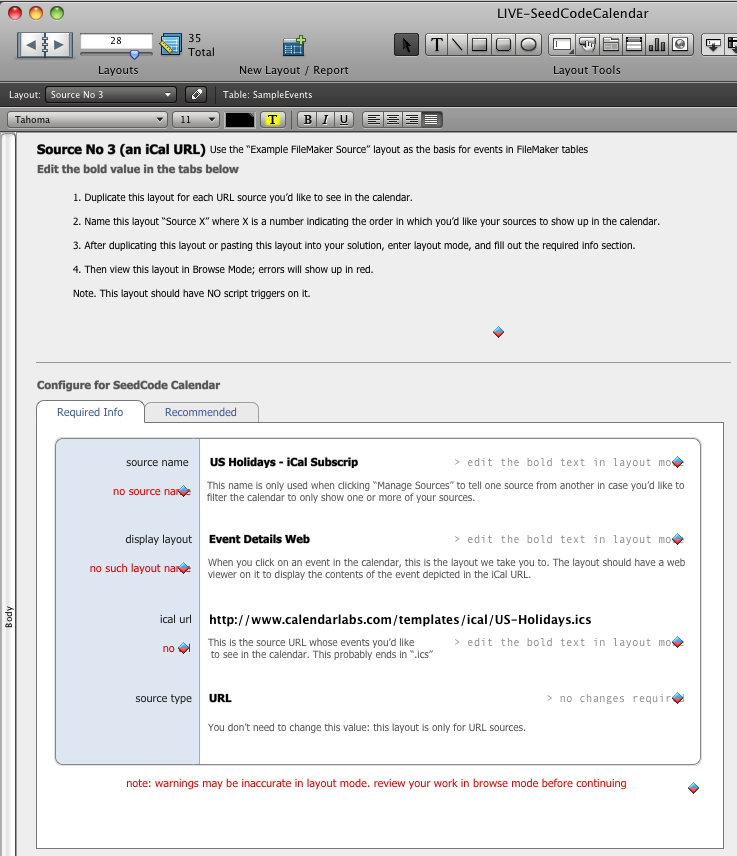Switch to the Recommended tab

click(201, 412)
